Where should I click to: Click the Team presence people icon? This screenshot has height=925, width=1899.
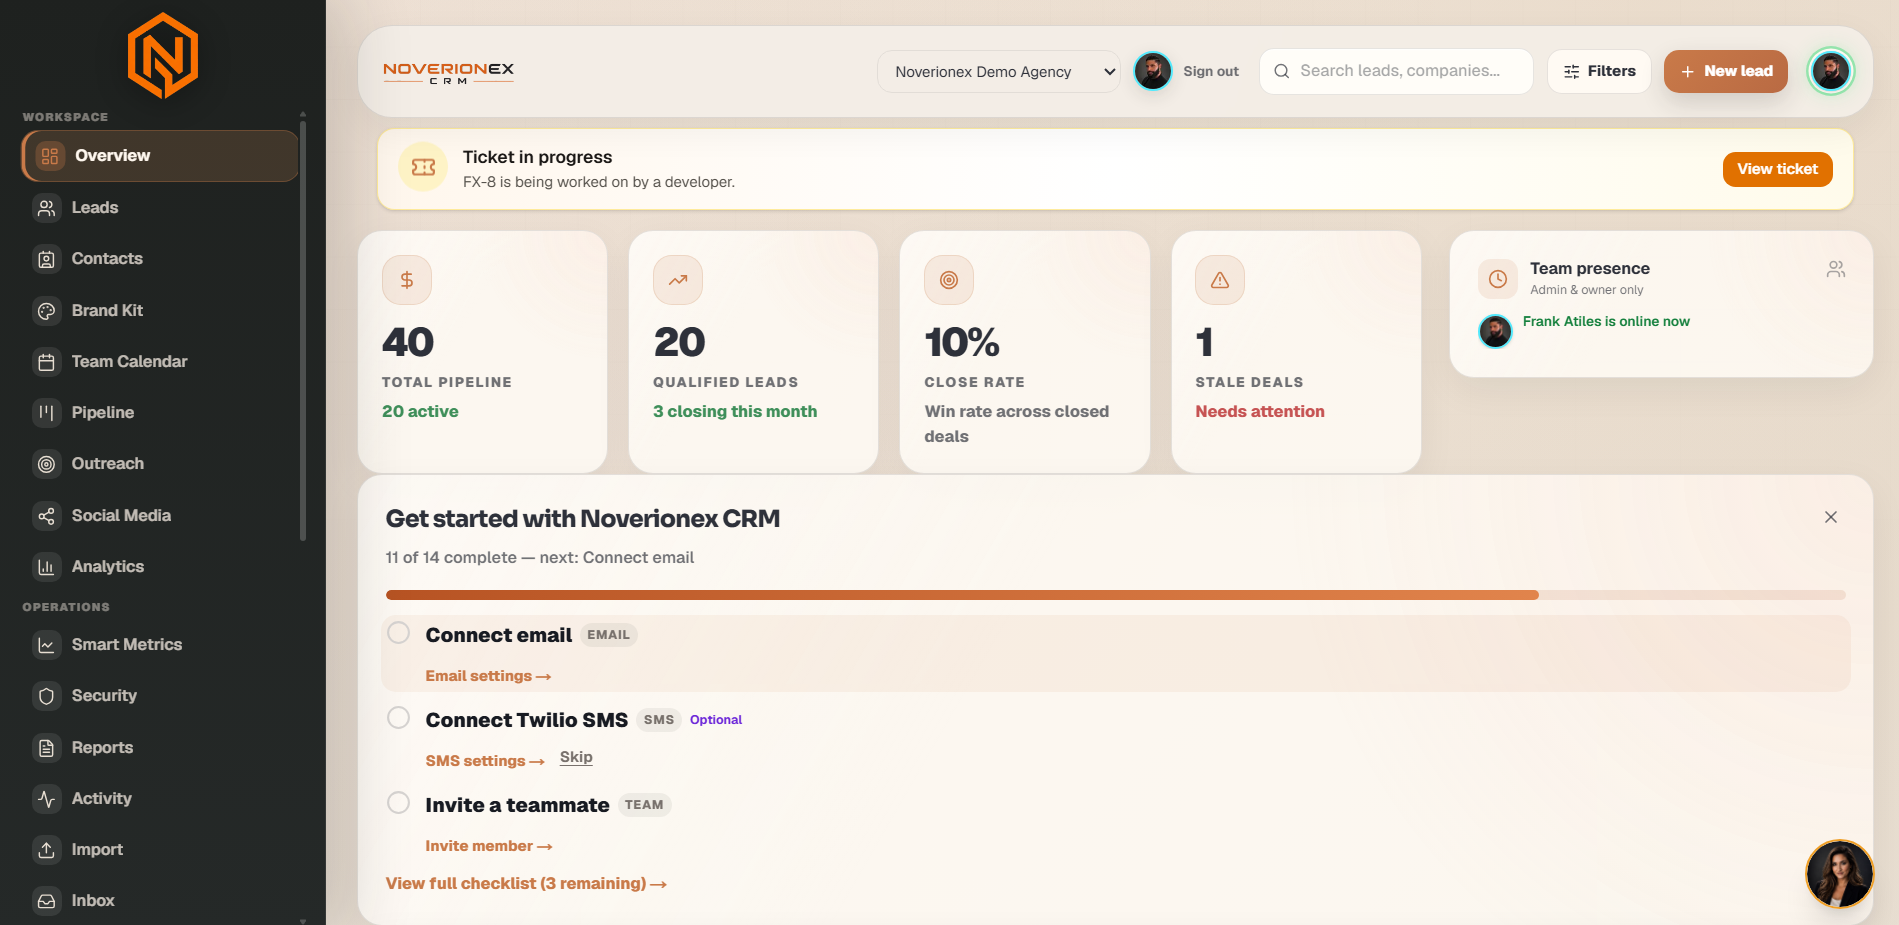(1836, 269)
